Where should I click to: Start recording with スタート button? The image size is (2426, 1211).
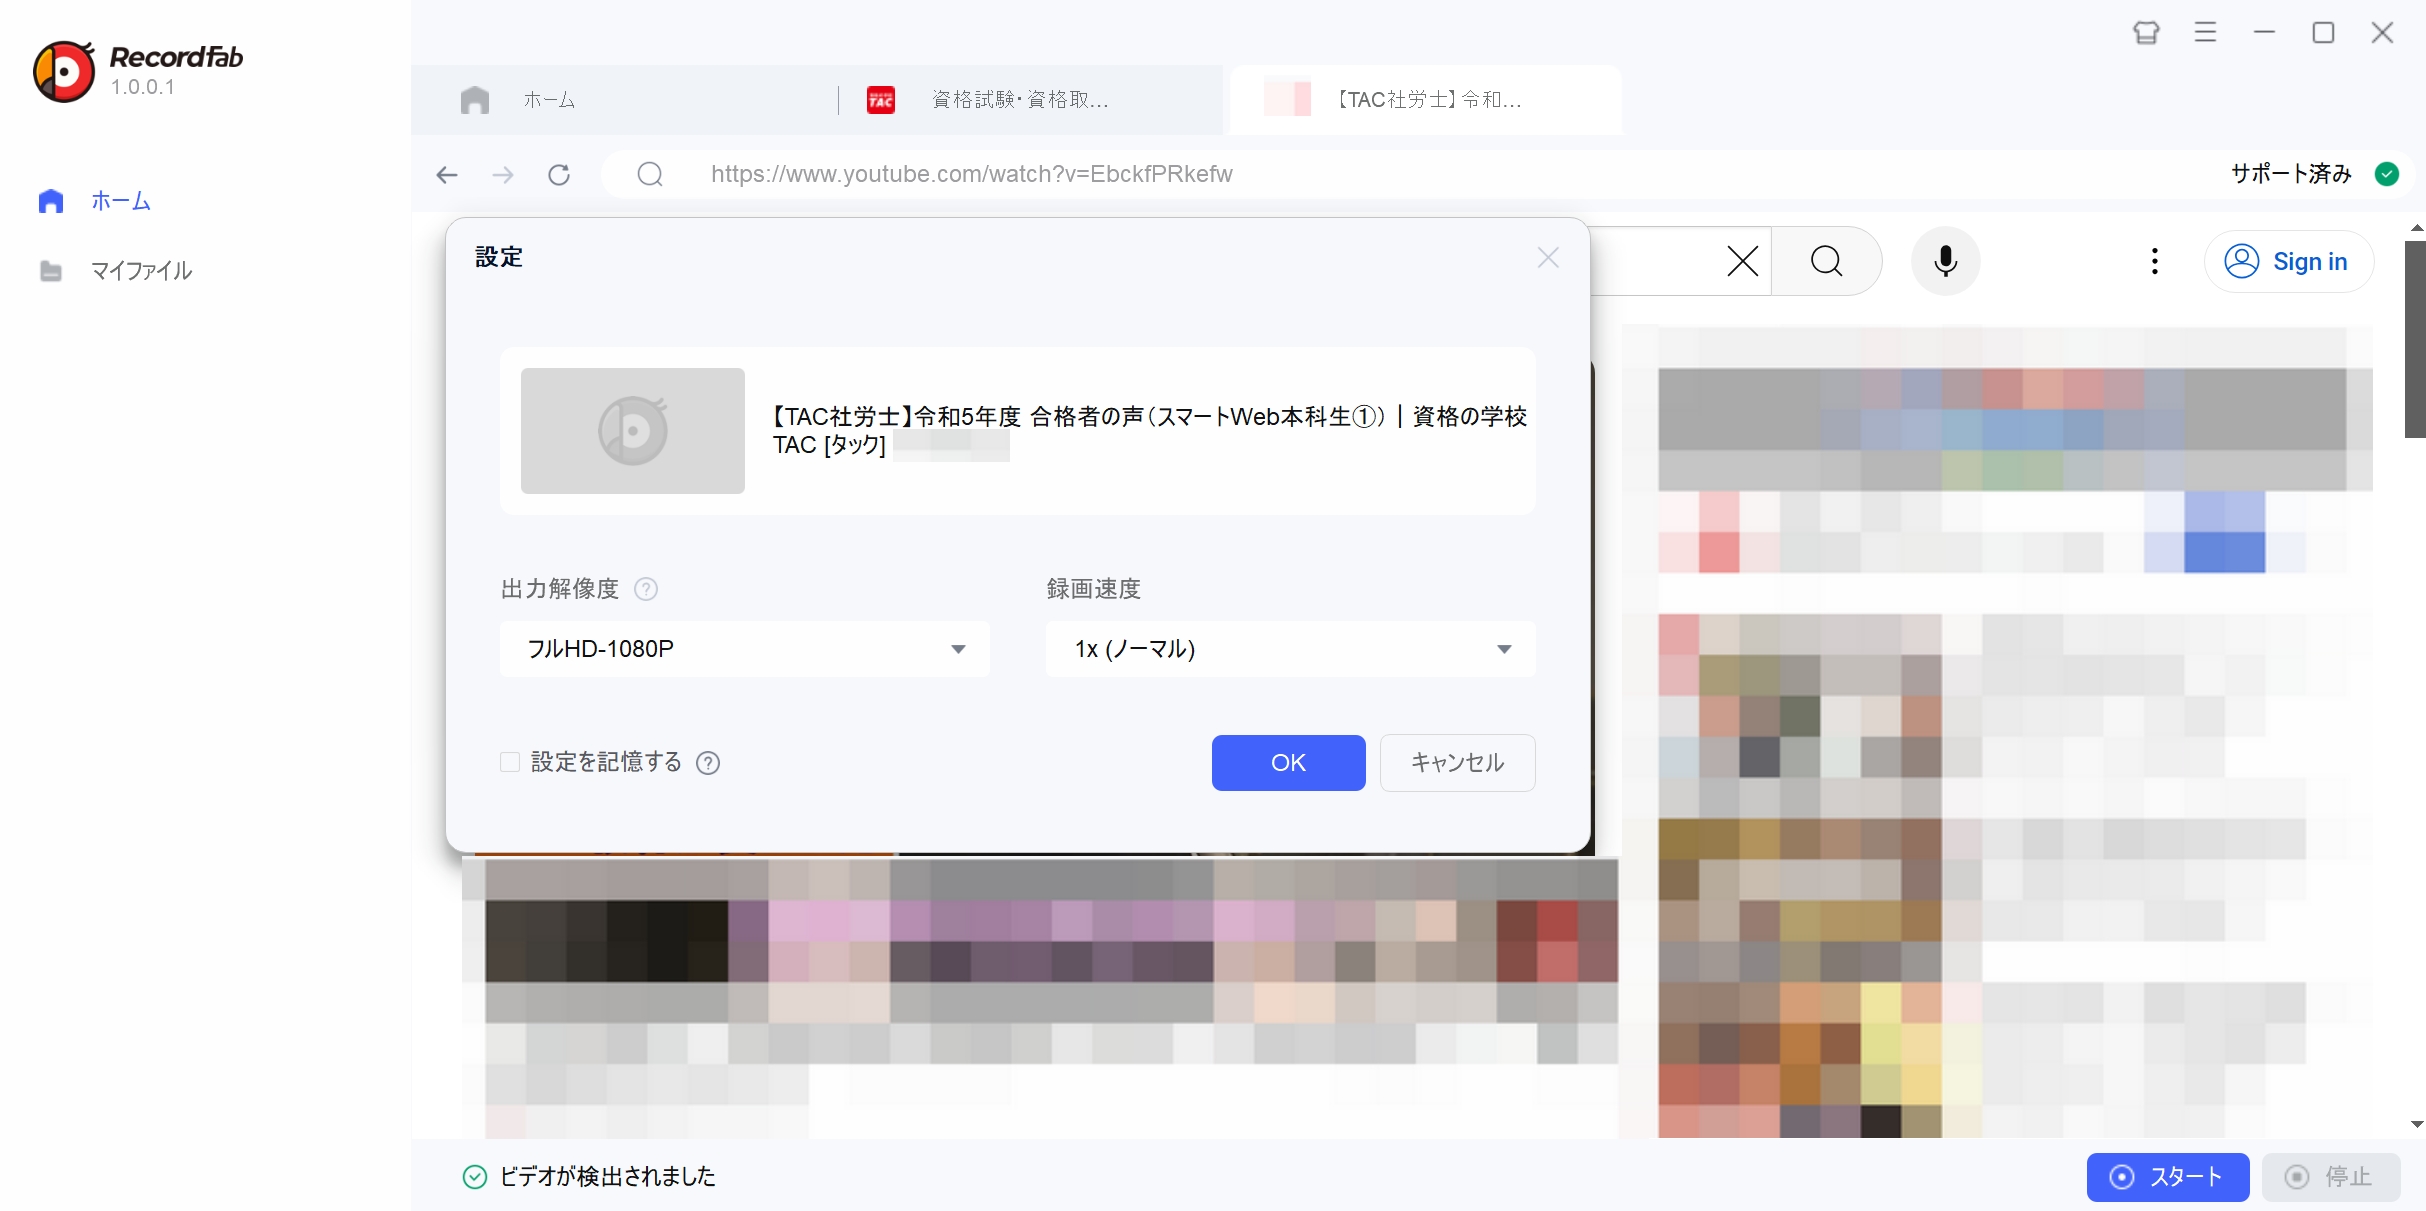(2168, 1177)
